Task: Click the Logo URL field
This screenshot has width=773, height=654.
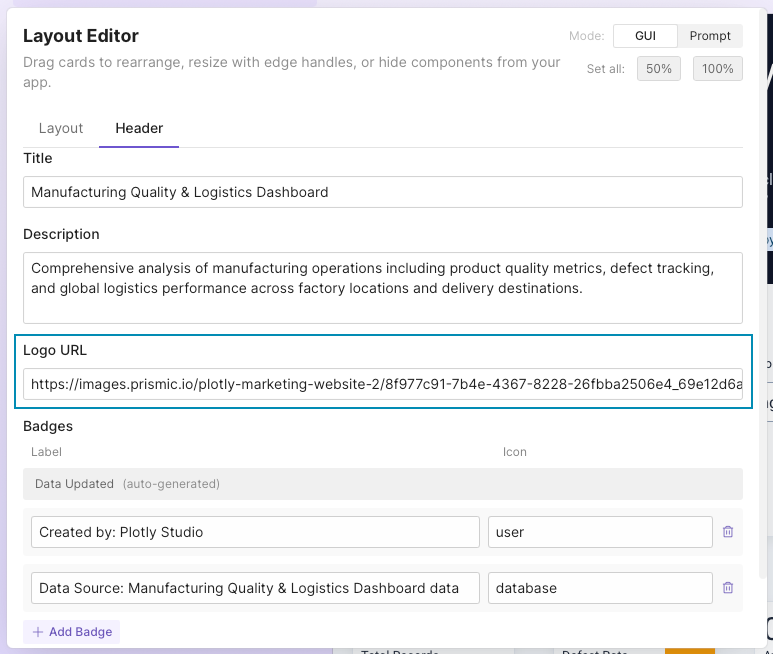Action: point(382,384)
